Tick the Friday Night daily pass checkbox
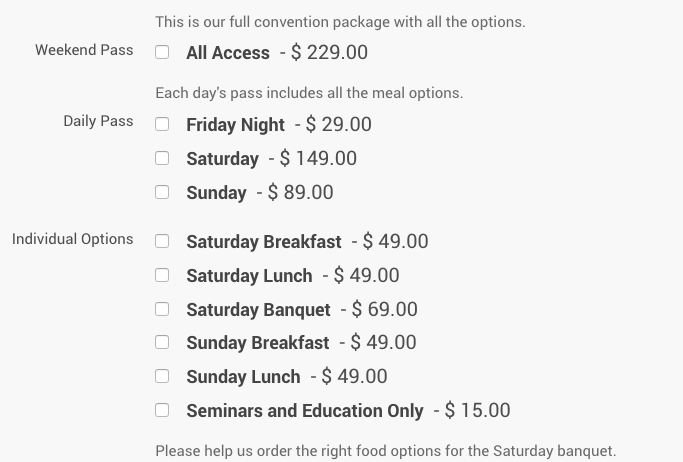Screen dimensions: 683x462 click(162, 125)
